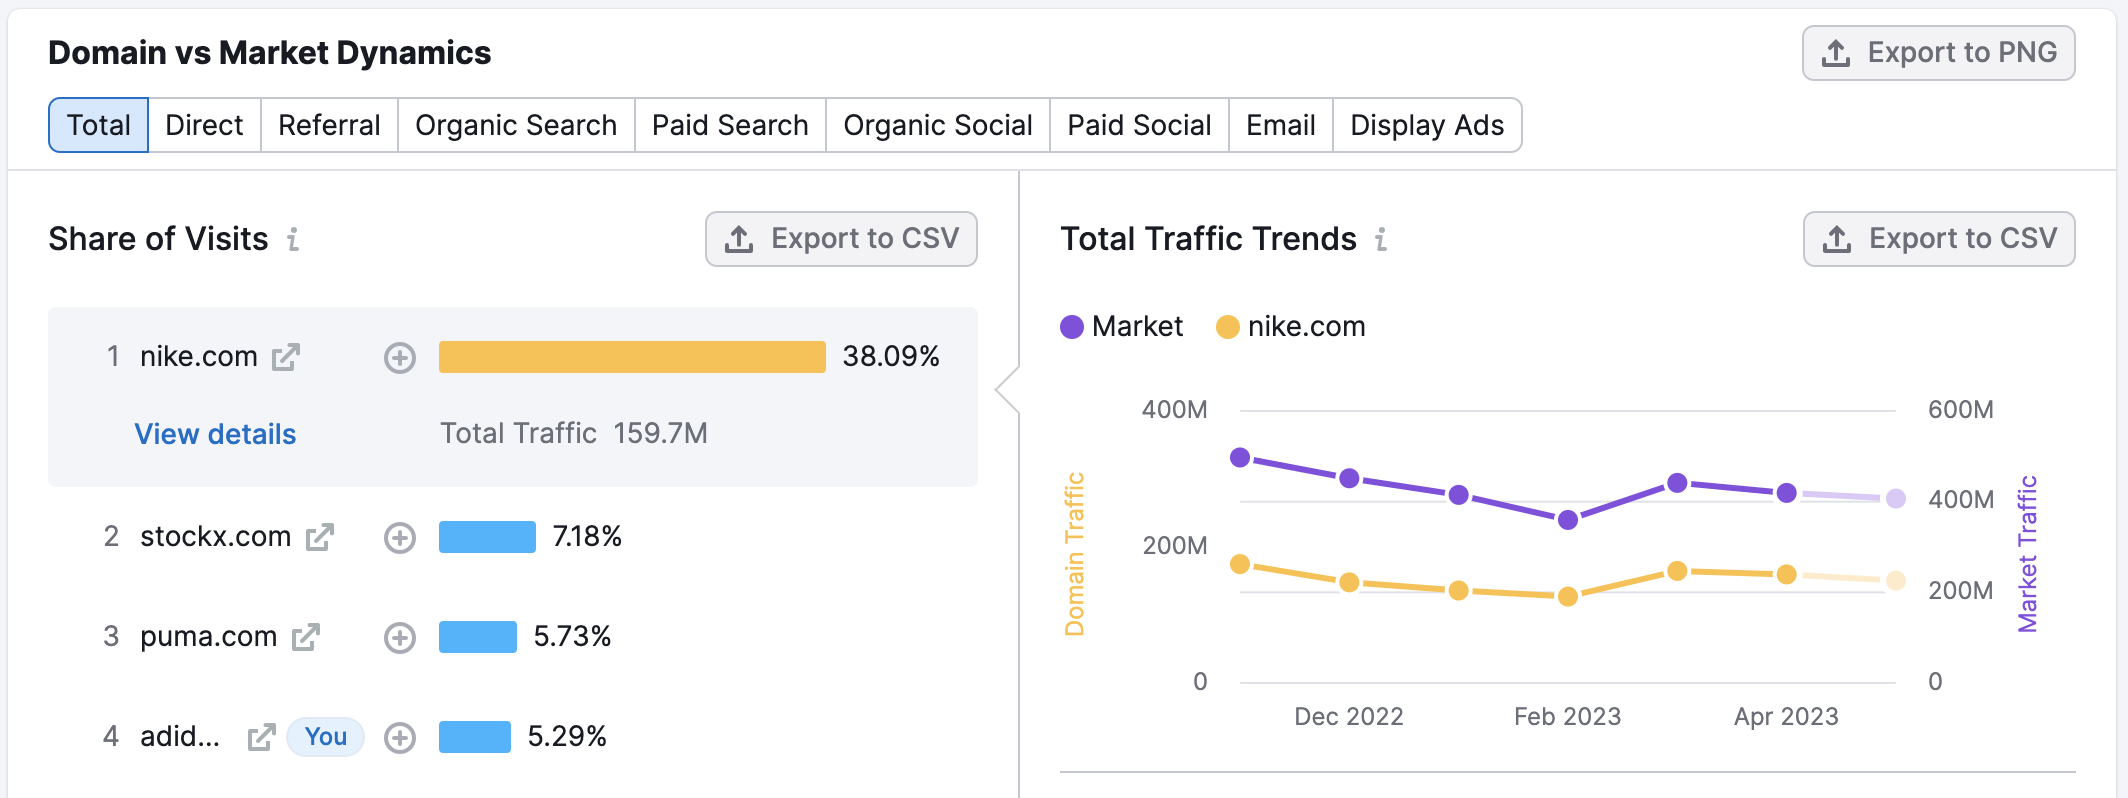Screen dimensions: 2128x798
Task: Add stockx.com with the plus icon
Action: (400, 538)
